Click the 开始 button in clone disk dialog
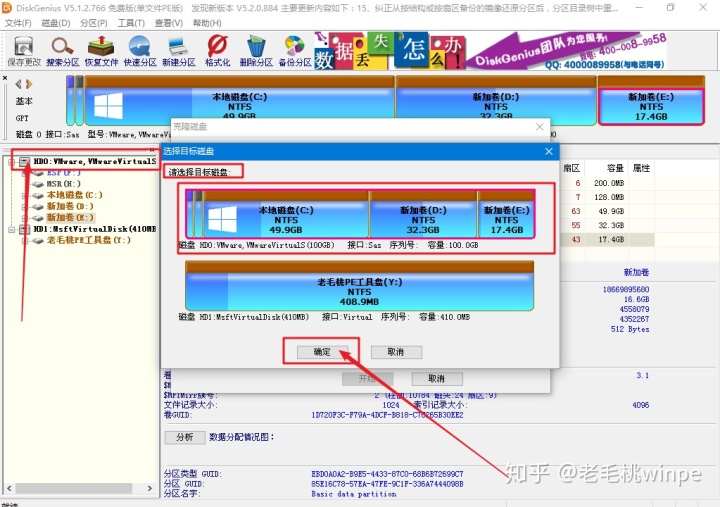Viewport: 720px width, 507px height. (367, 378)
